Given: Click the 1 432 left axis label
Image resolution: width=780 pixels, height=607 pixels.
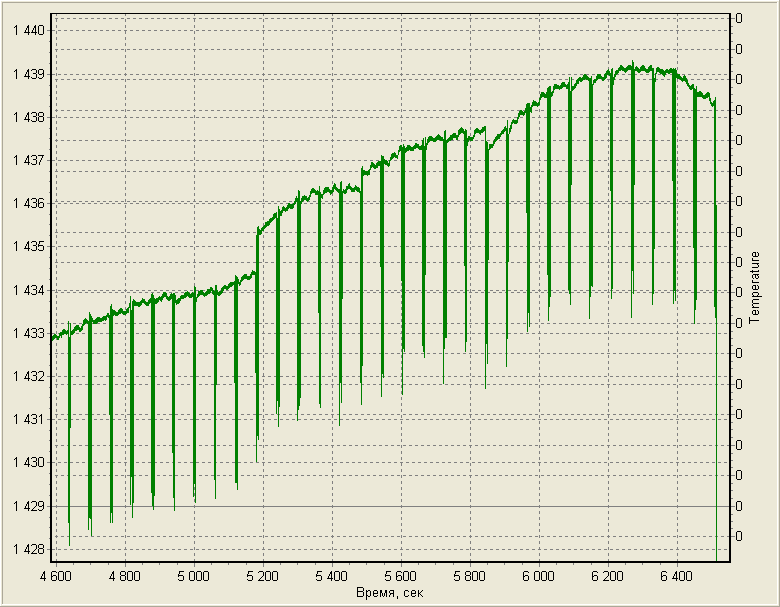Looking at the screenshot, I should [x=28, y=377].
